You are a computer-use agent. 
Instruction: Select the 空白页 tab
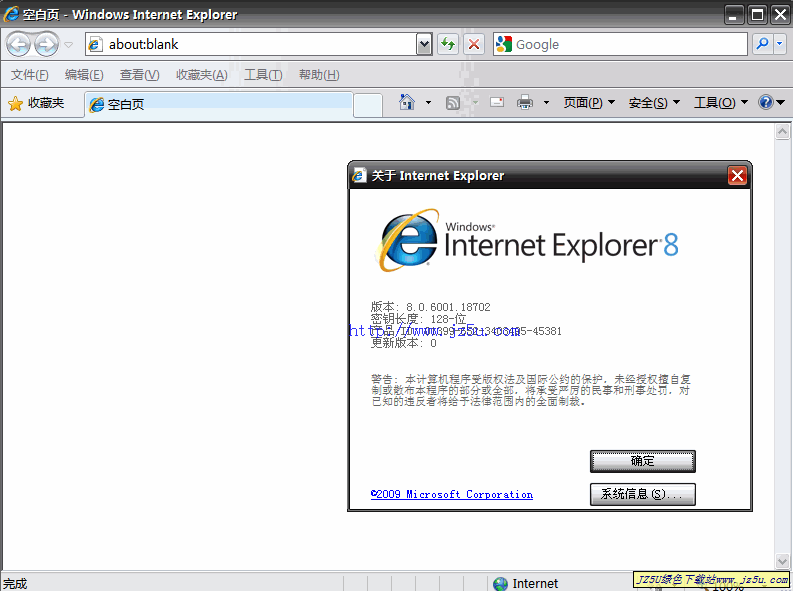click(218, 104)
